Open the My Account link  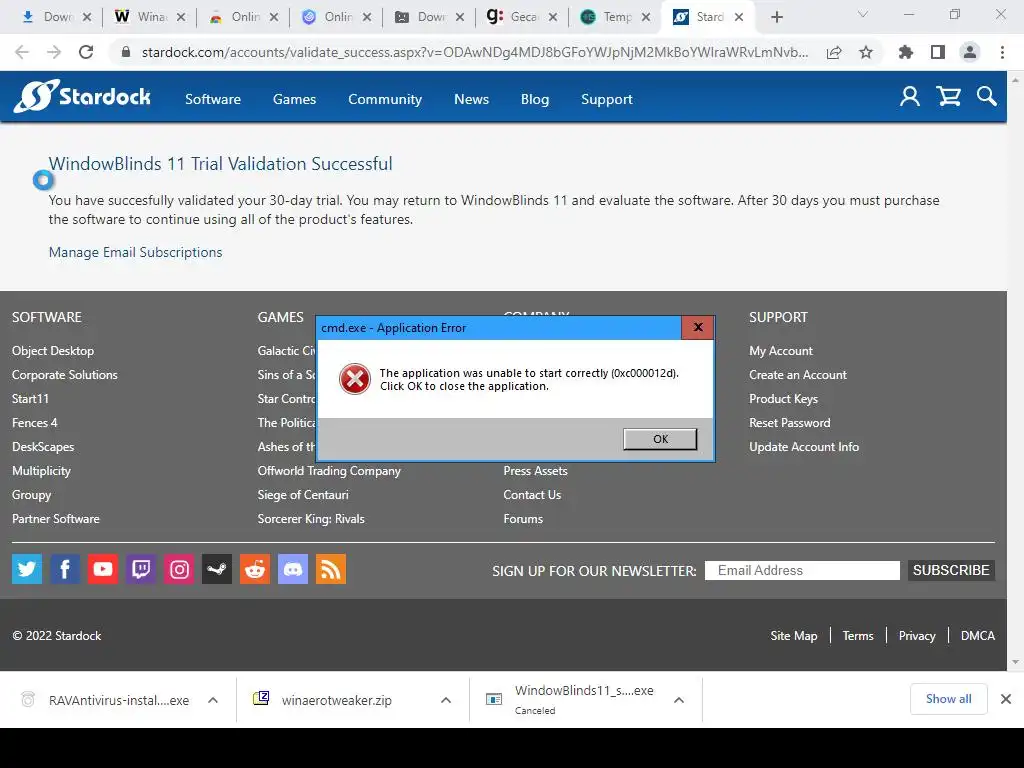[x=780, y=351]
